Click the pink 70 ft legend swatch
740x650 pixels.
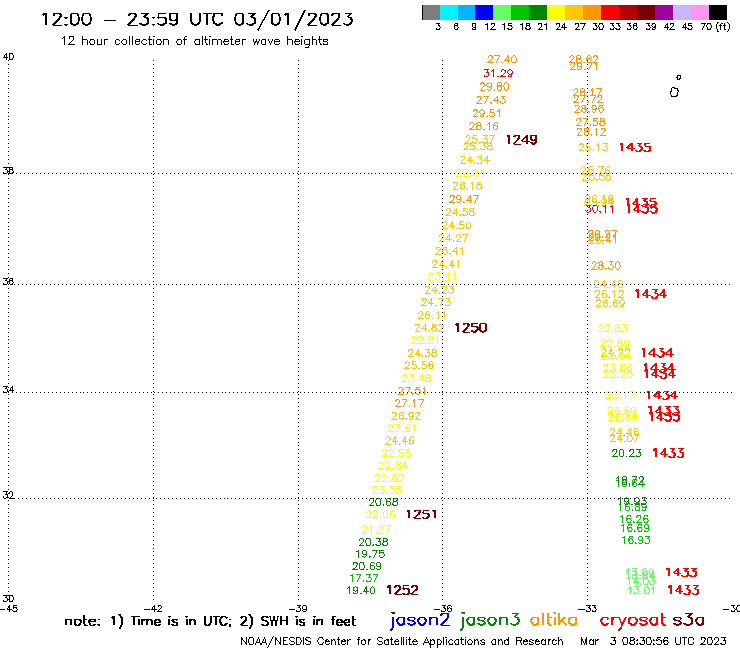tap(699, 12)
